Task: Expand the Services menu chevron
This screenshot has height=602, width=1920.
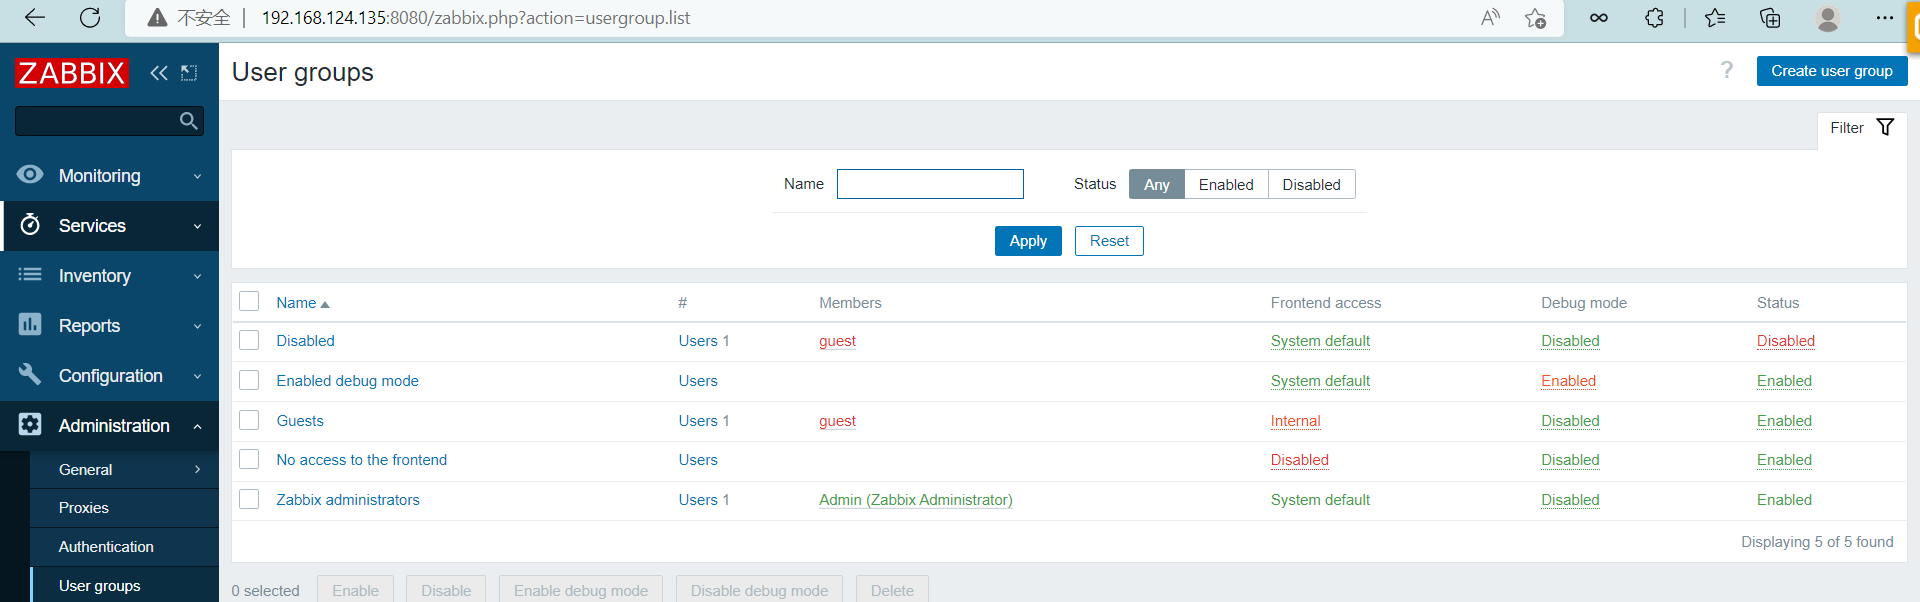Action: [197, 226]
